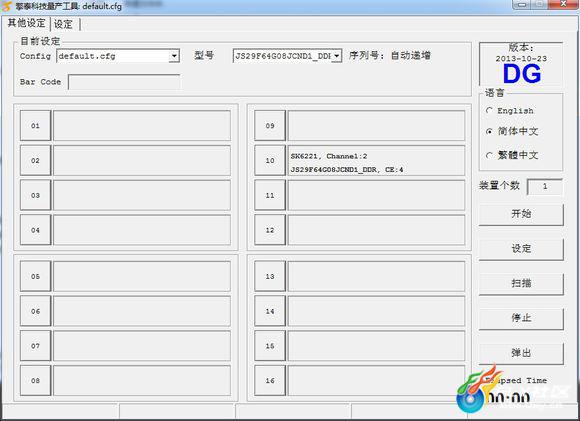Screen dimensions: 580x421
Task: Select port slot button 01
Action: tap(35, 126)
